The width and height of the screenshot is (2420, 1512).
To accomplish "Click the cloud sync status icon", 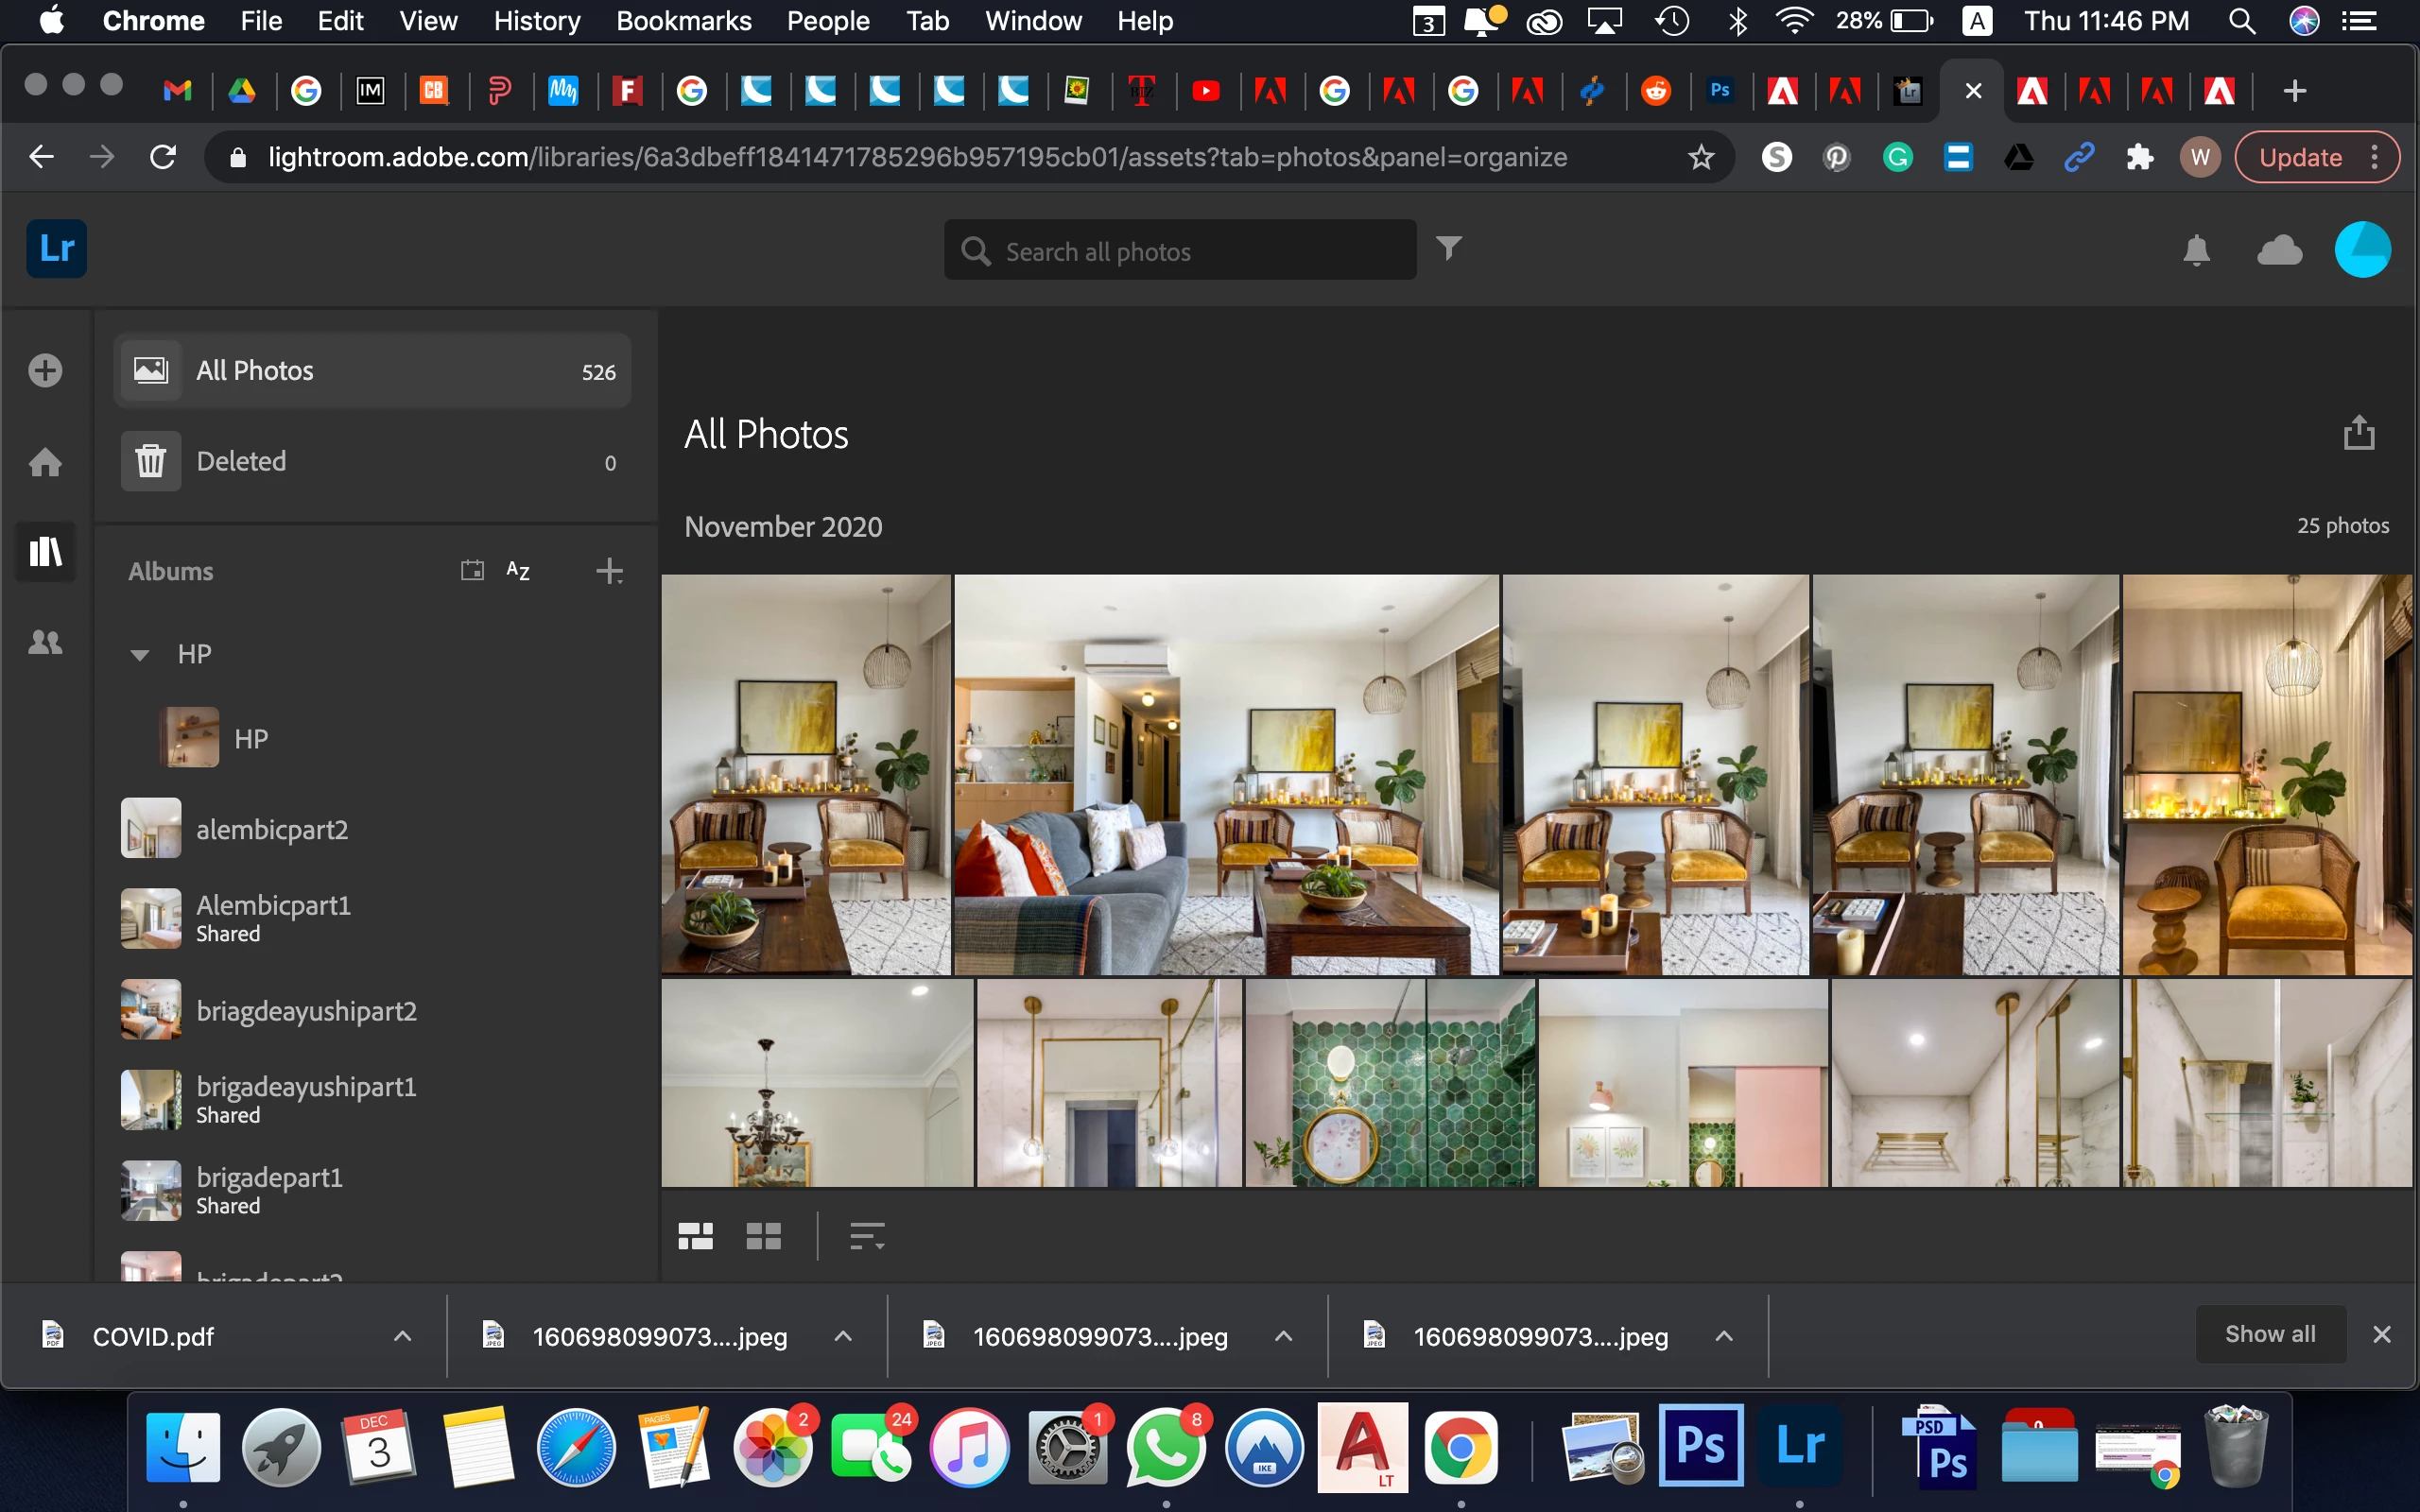I will coord(2279,250).
